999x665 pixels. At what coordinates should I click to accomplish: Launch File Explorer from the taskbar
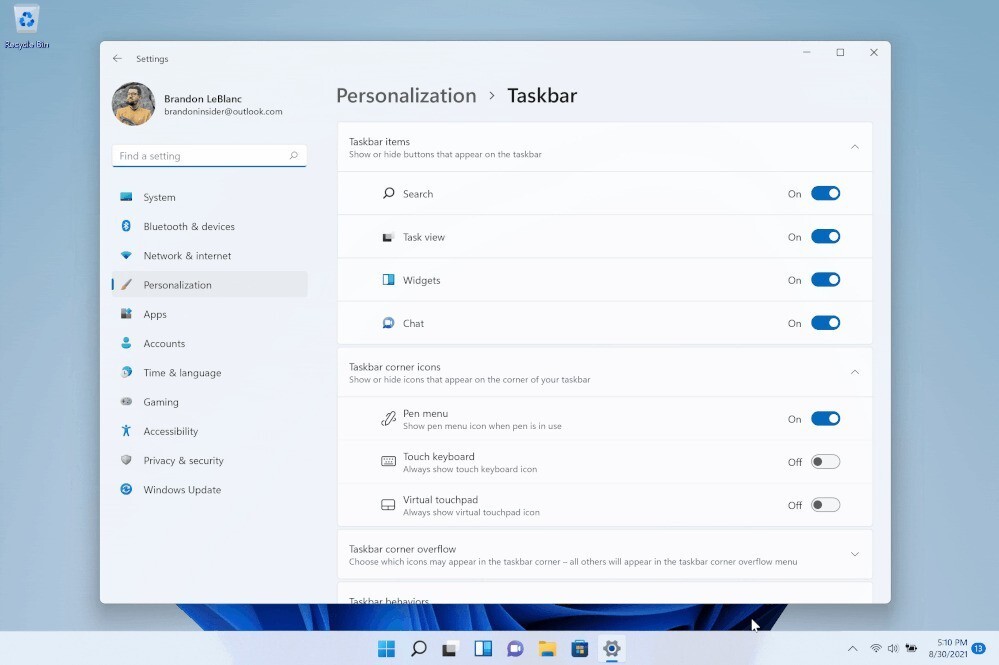point(547,648)
